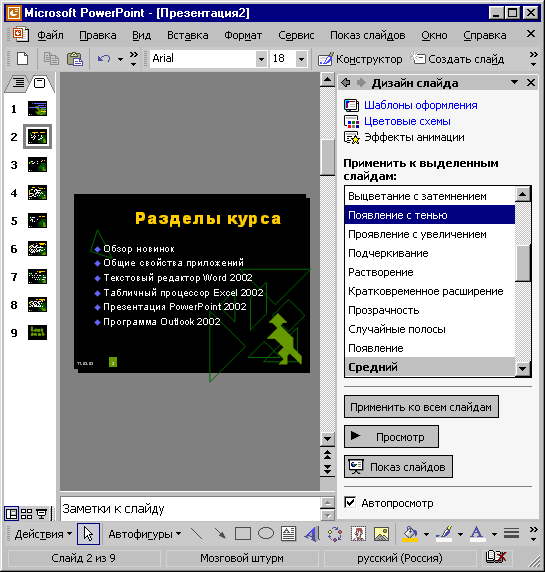The image size is (545, 572).
Task: Open the Дизайн слайда pane dropdown menu
Action: (514, 82)
